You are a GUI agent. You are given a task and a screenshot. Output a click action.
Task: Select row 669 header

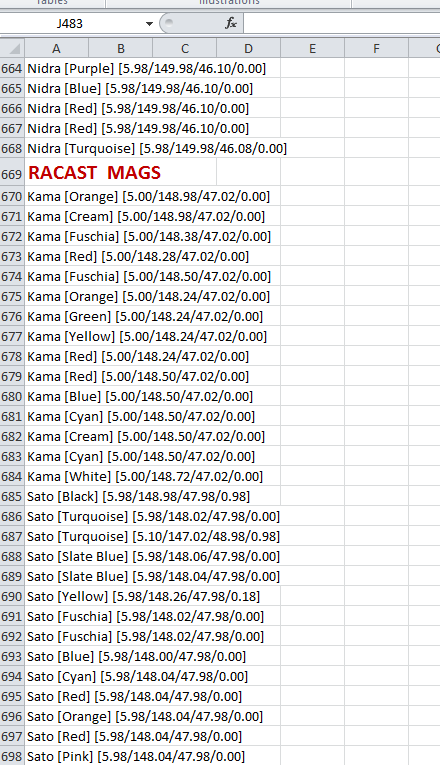pyautogui.click(x=12, y=174)
